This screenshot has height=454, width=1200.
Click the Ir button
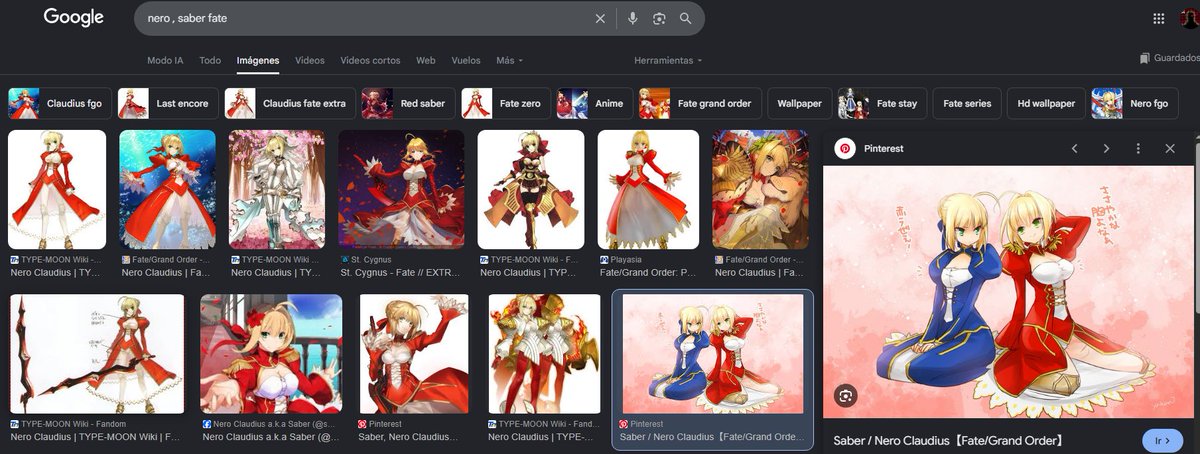tap(1161, 440)
